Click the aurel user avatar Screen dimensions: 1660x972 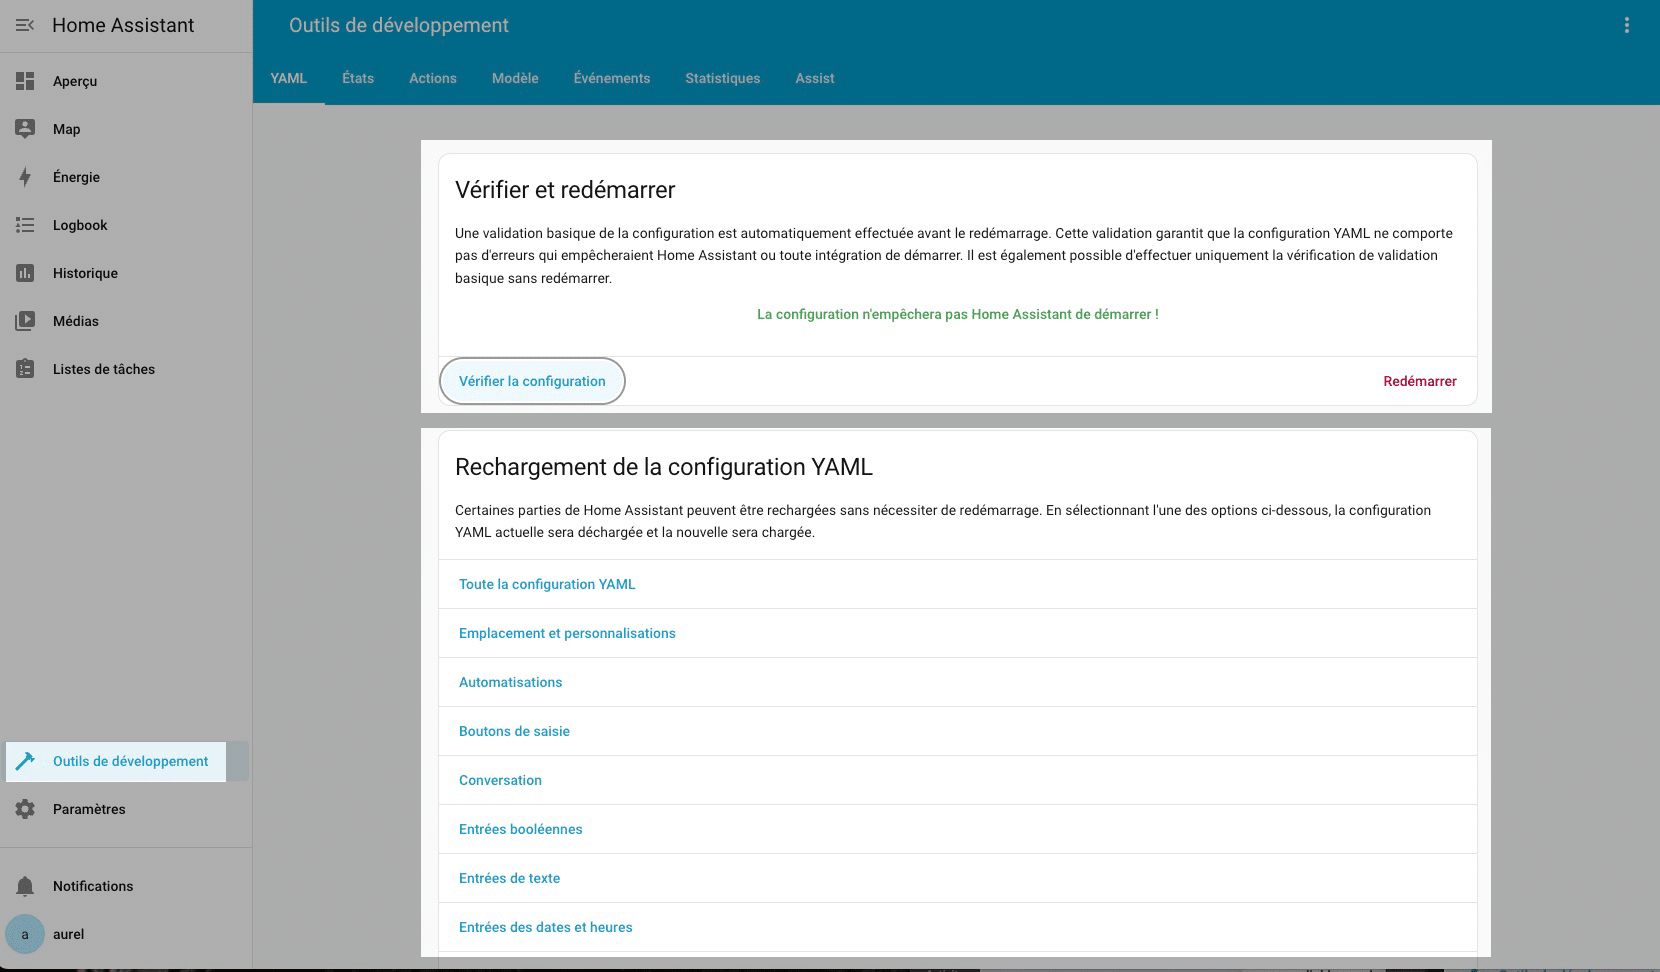[25, 934]
